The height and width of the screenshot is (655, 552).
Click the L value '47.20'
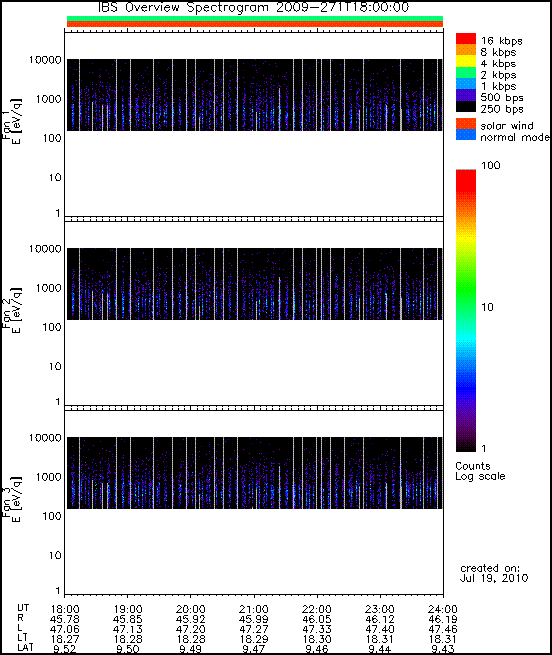tap(191, 629)
